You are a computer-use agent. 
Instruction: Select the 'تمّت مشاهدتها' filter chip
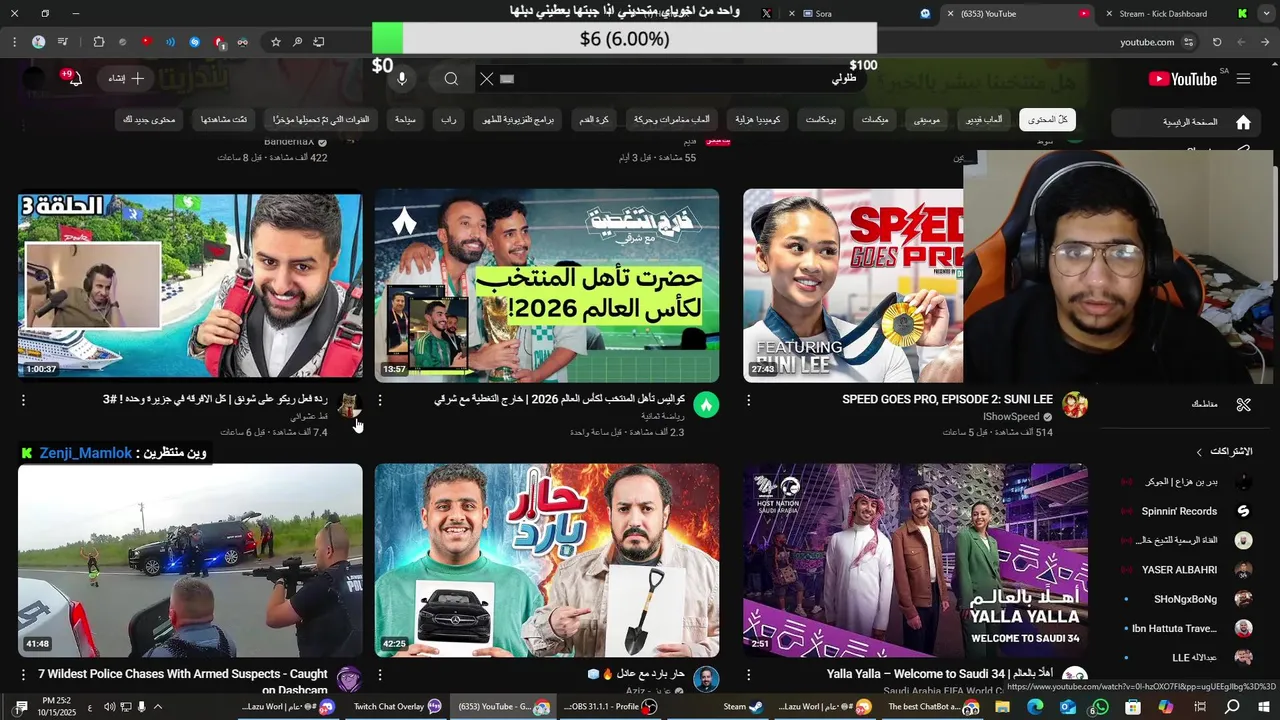(224, 119)
